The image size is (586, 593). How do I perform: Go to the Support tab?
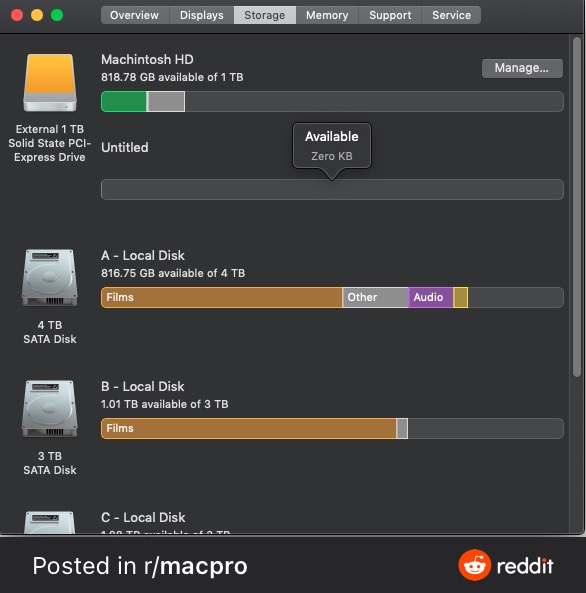tap(390, 15)
